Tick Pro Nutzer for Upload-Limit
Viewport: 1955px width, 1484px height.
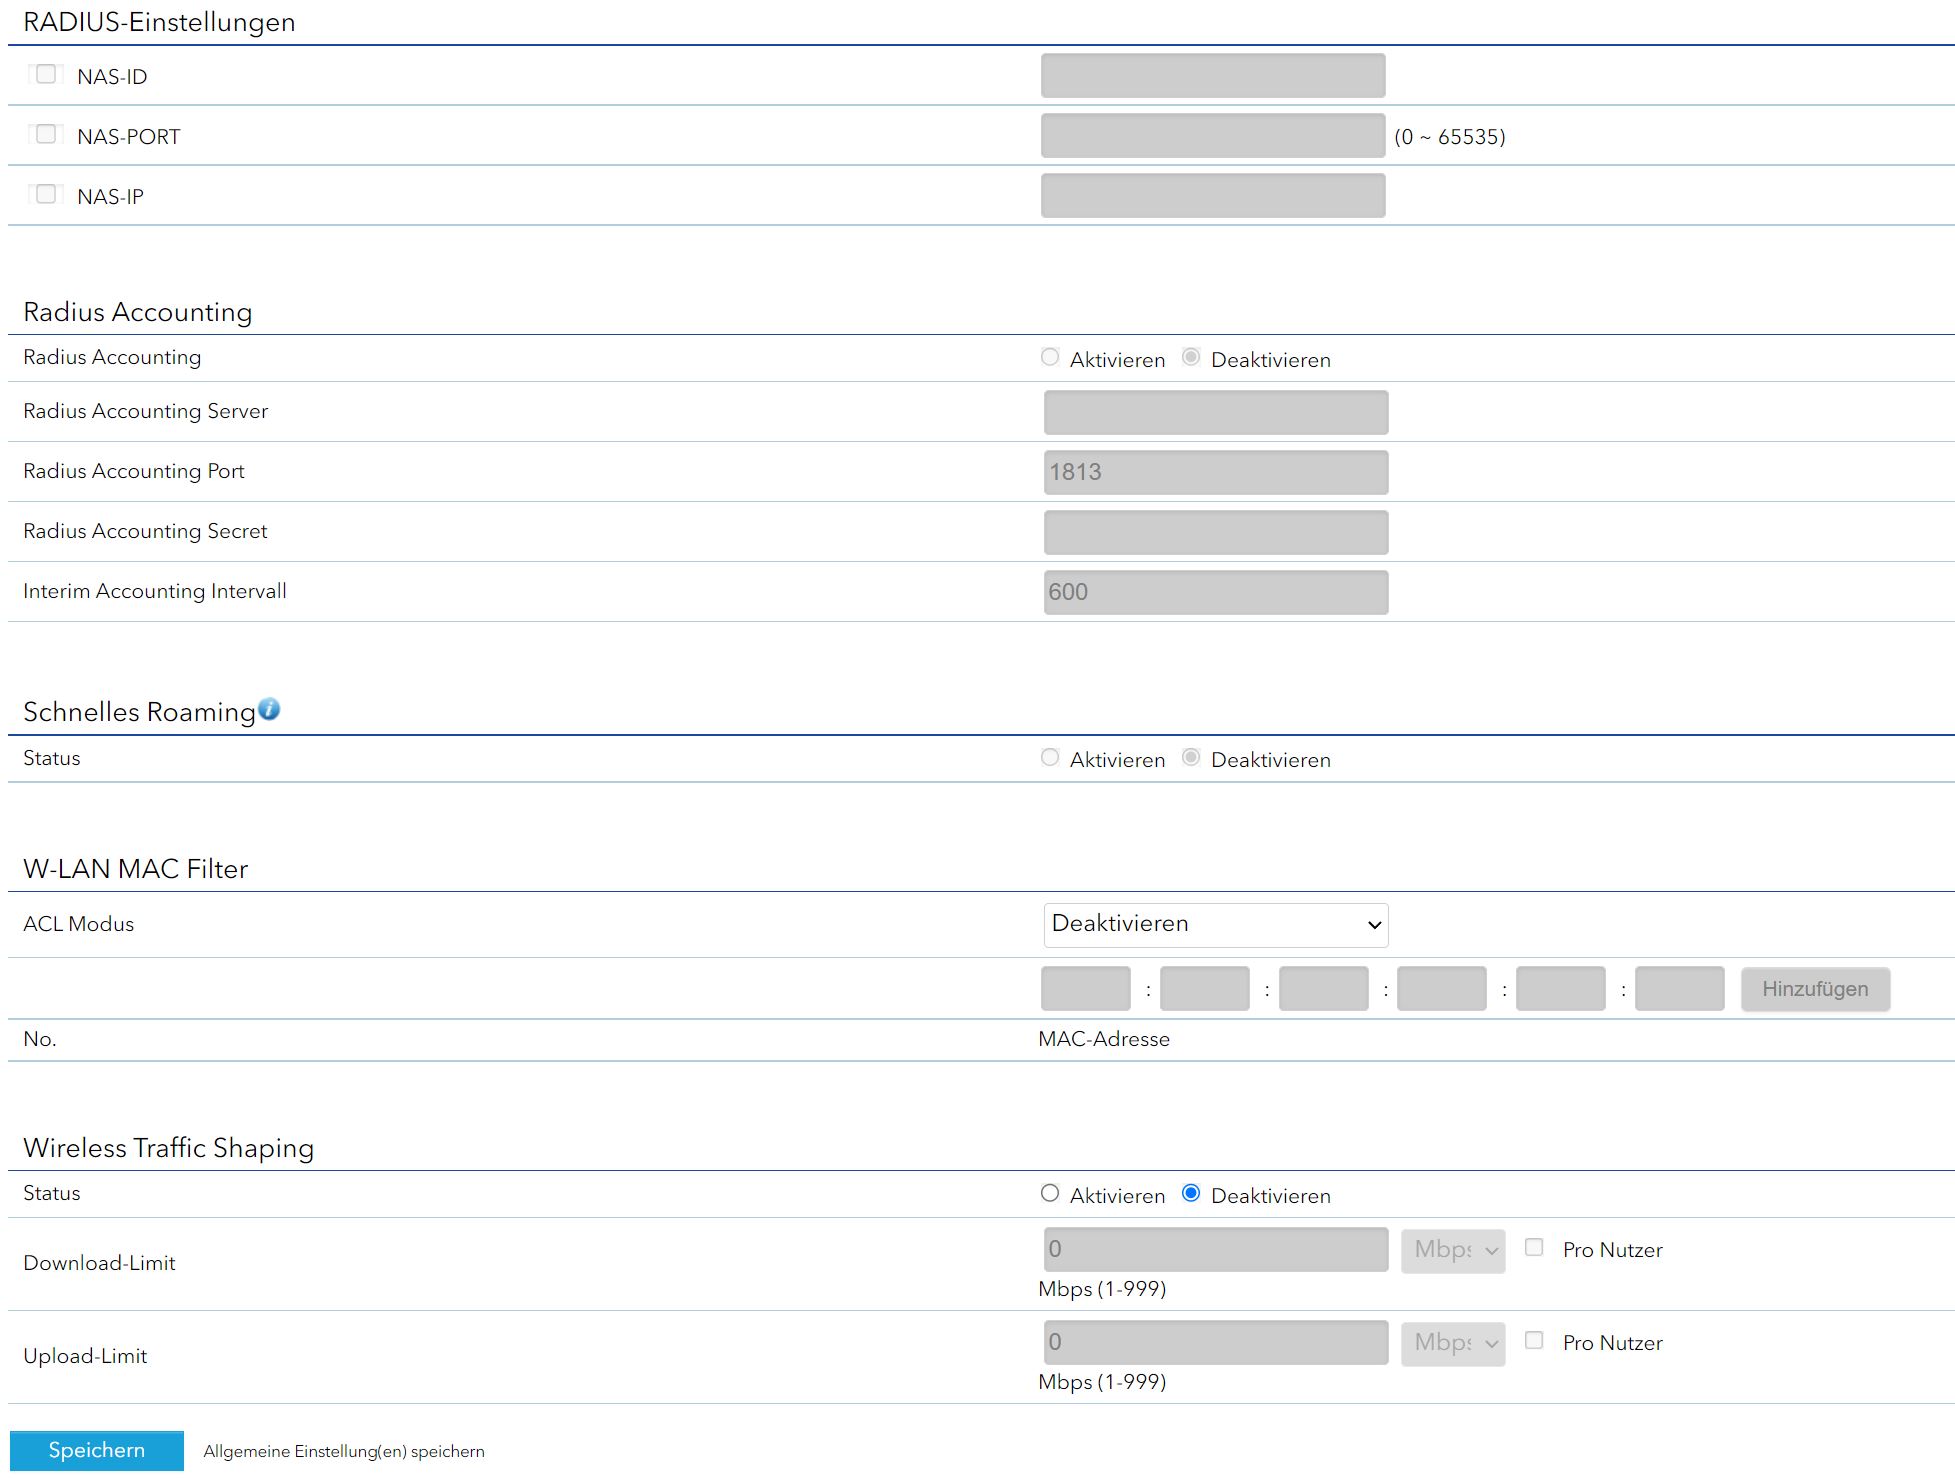click(x=1534, y=1341)
